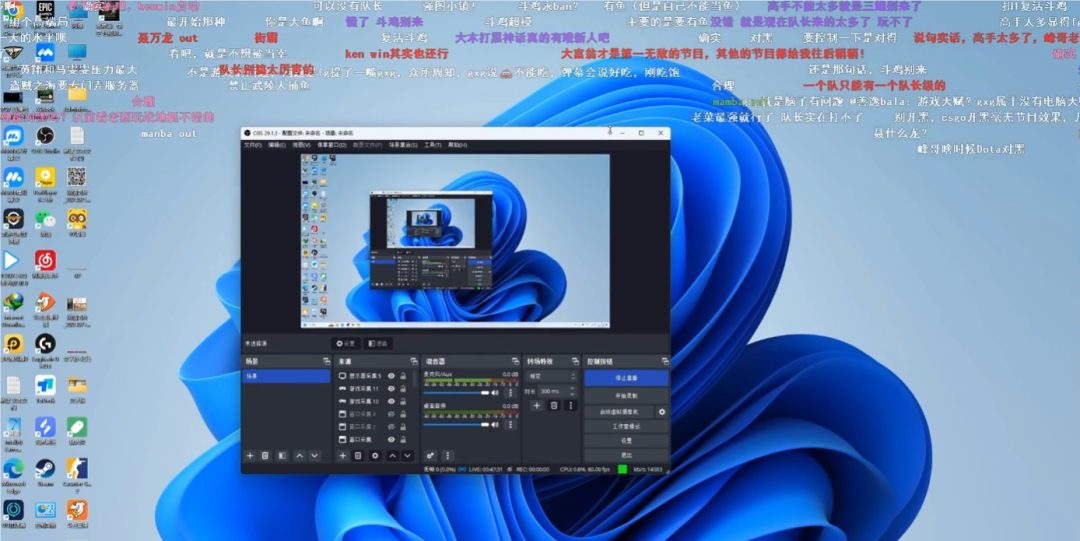Undock Scene Transitions panel float icon
1080x541 pixels.
575,361
